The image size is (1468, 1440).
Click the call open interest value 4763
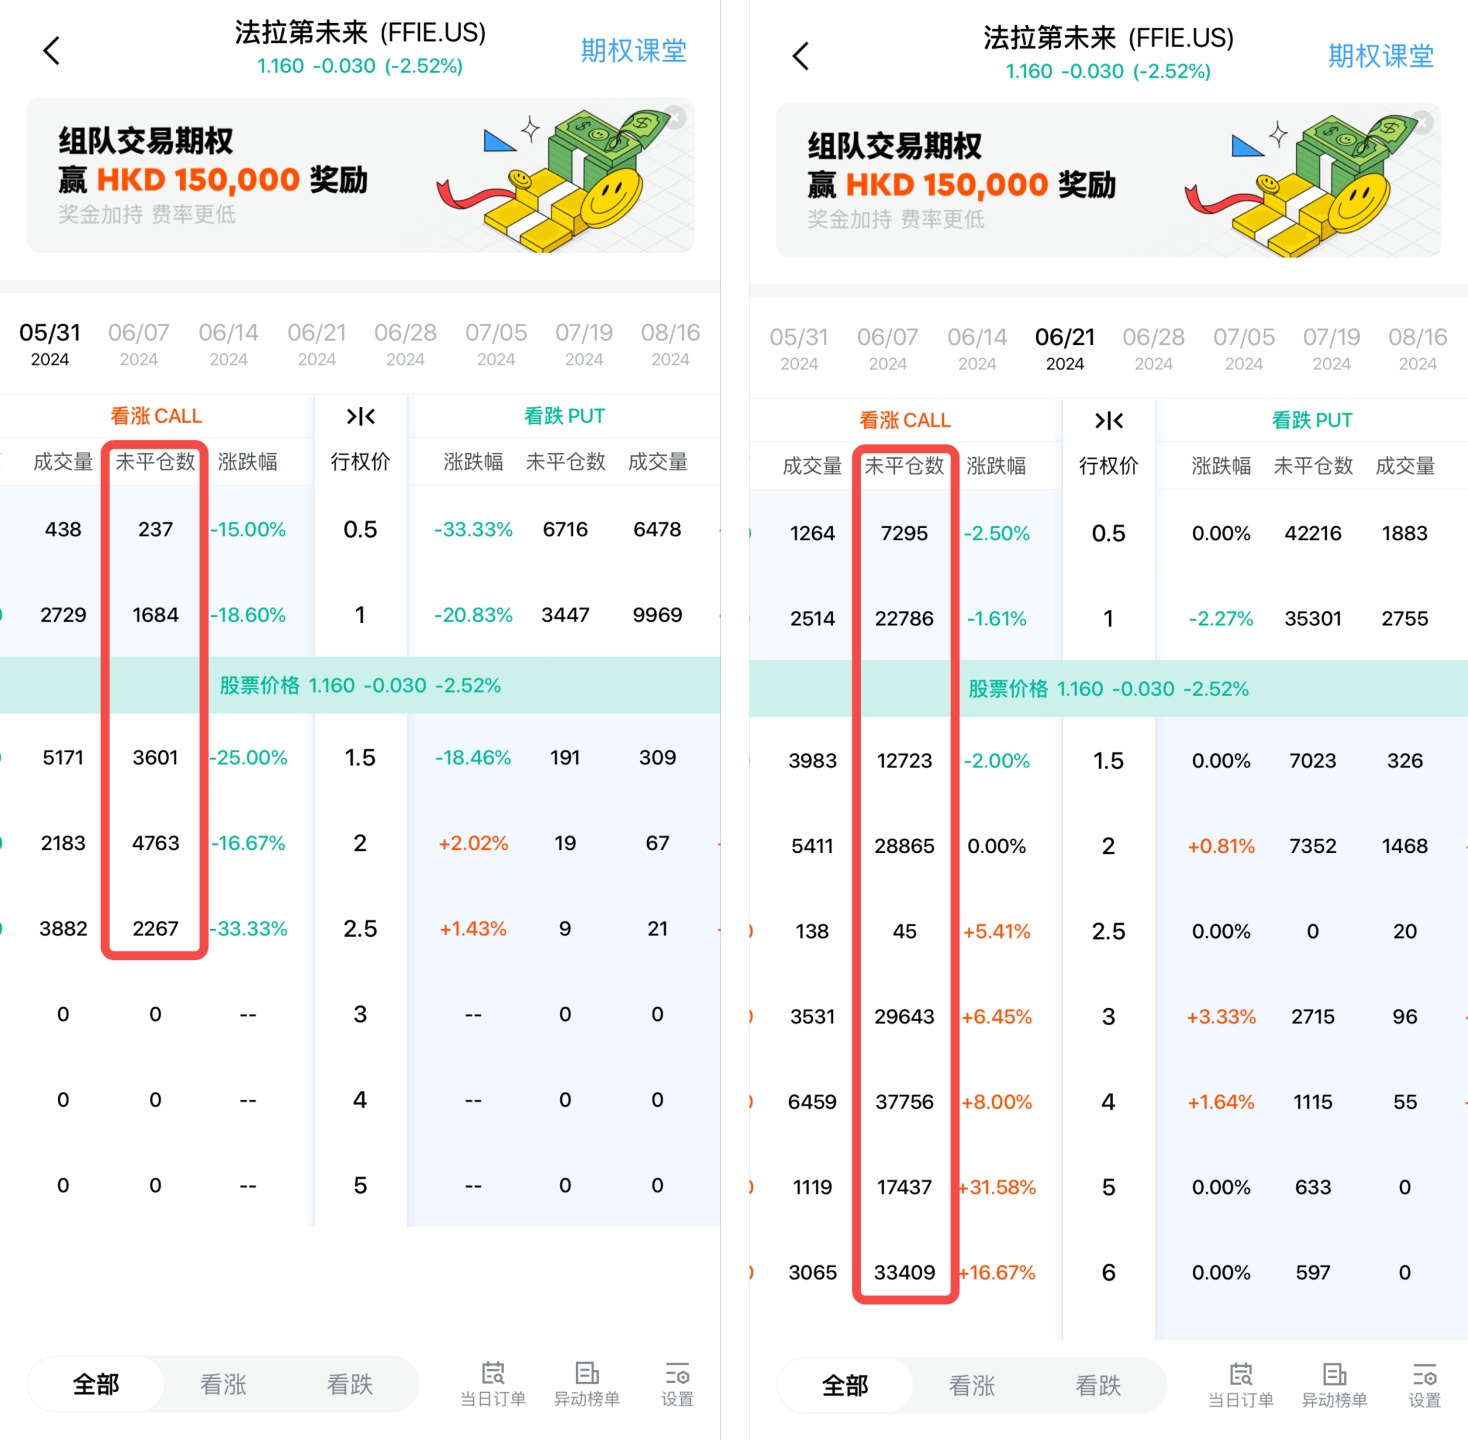point(156,843)
